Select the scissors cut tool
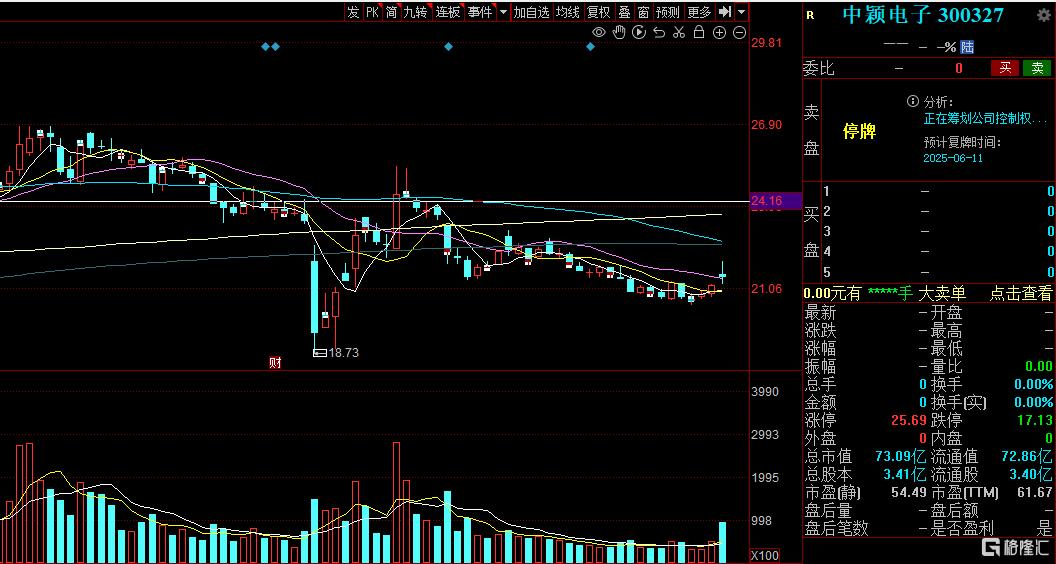This screenshot has width=1056, height=564. [x=679, y=32]
